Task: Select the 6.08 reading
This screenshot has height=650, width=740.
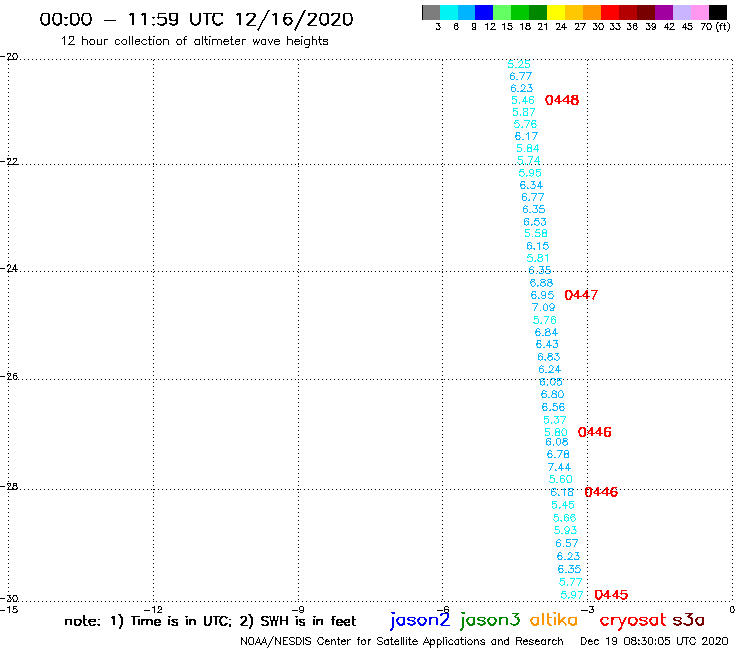Action: [x=557, y=442]
